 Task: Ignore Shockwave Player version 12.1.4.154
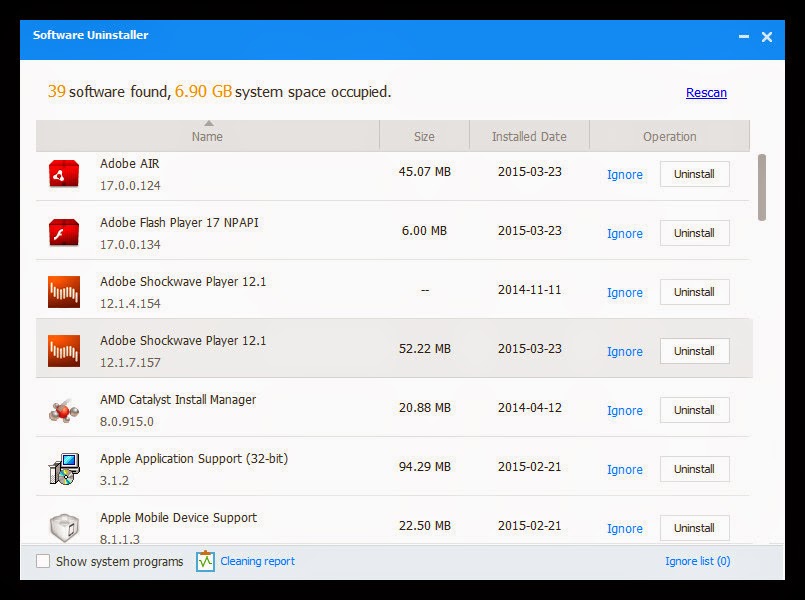[x=625, y=293]
